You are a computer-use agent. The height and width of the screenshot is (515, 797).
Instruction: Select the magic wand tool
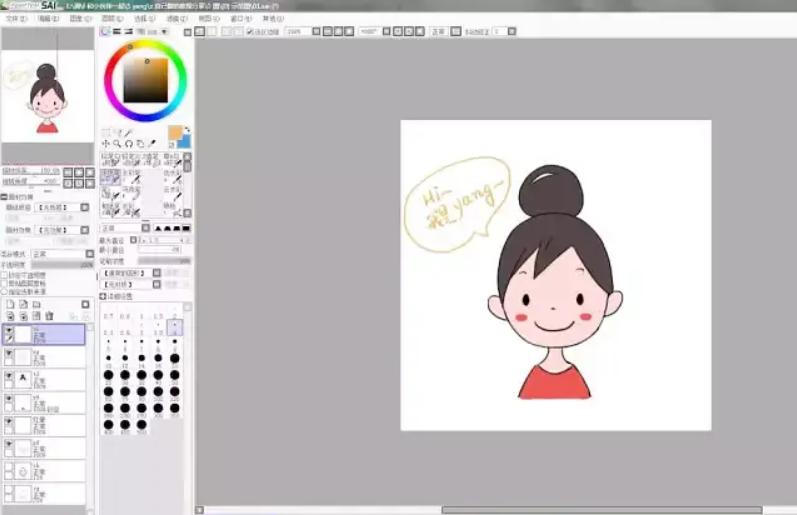click(x=129, y=133)
